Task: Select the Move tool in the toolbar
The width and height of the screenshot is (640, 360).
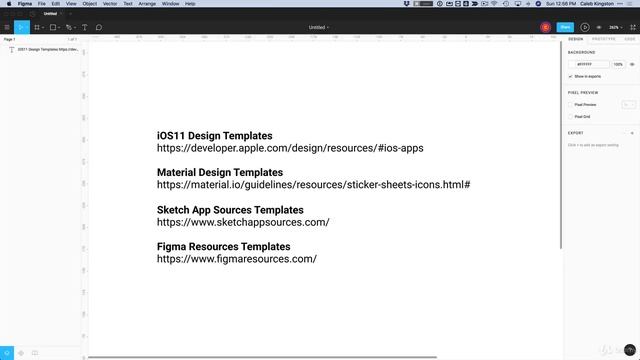Action: pos(22,27)
